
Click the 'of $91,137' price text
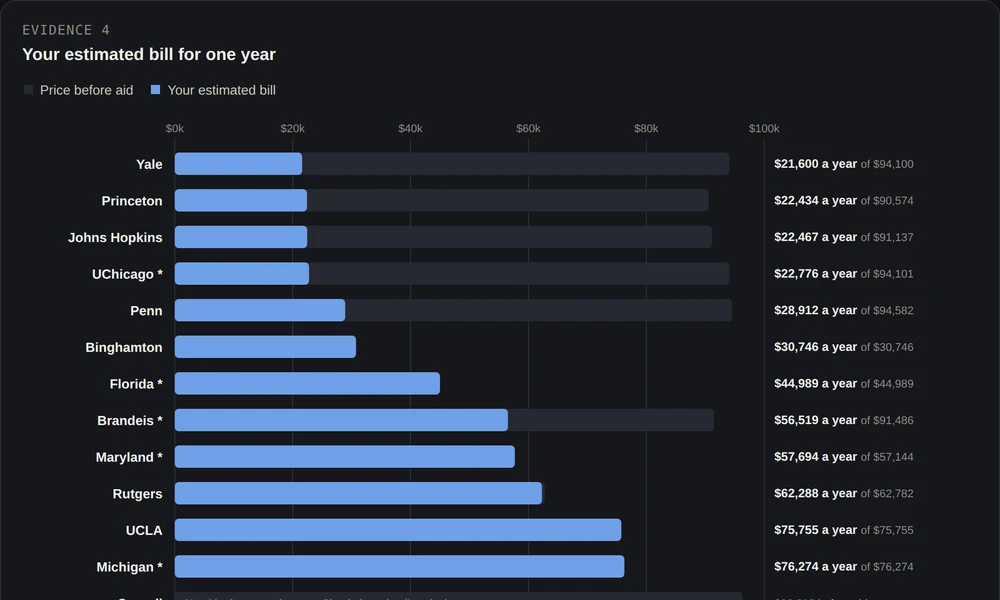point(887,238)
